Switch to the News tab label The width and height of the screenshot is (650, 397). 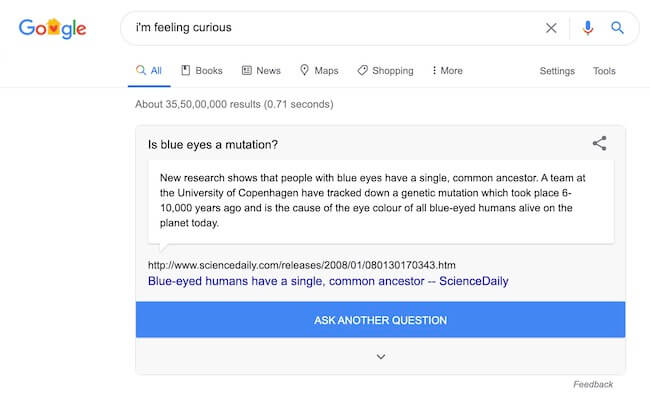point(268,70)
